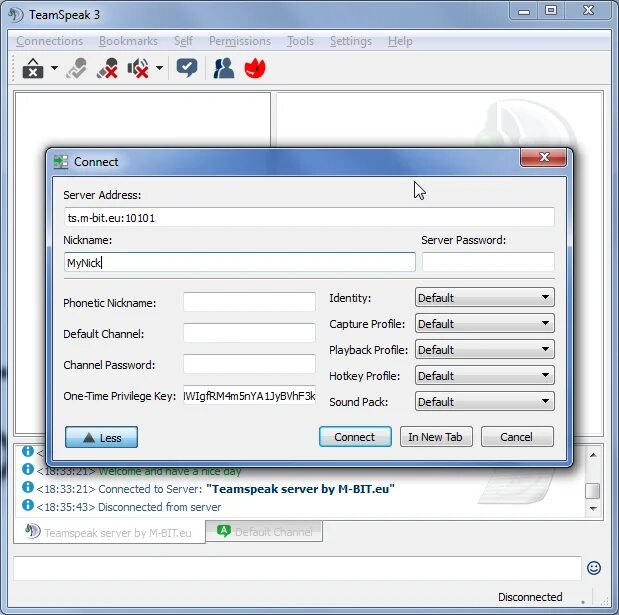Click the Default Channel field
This screenshot has height=615, width=619.
coord(249,333)
